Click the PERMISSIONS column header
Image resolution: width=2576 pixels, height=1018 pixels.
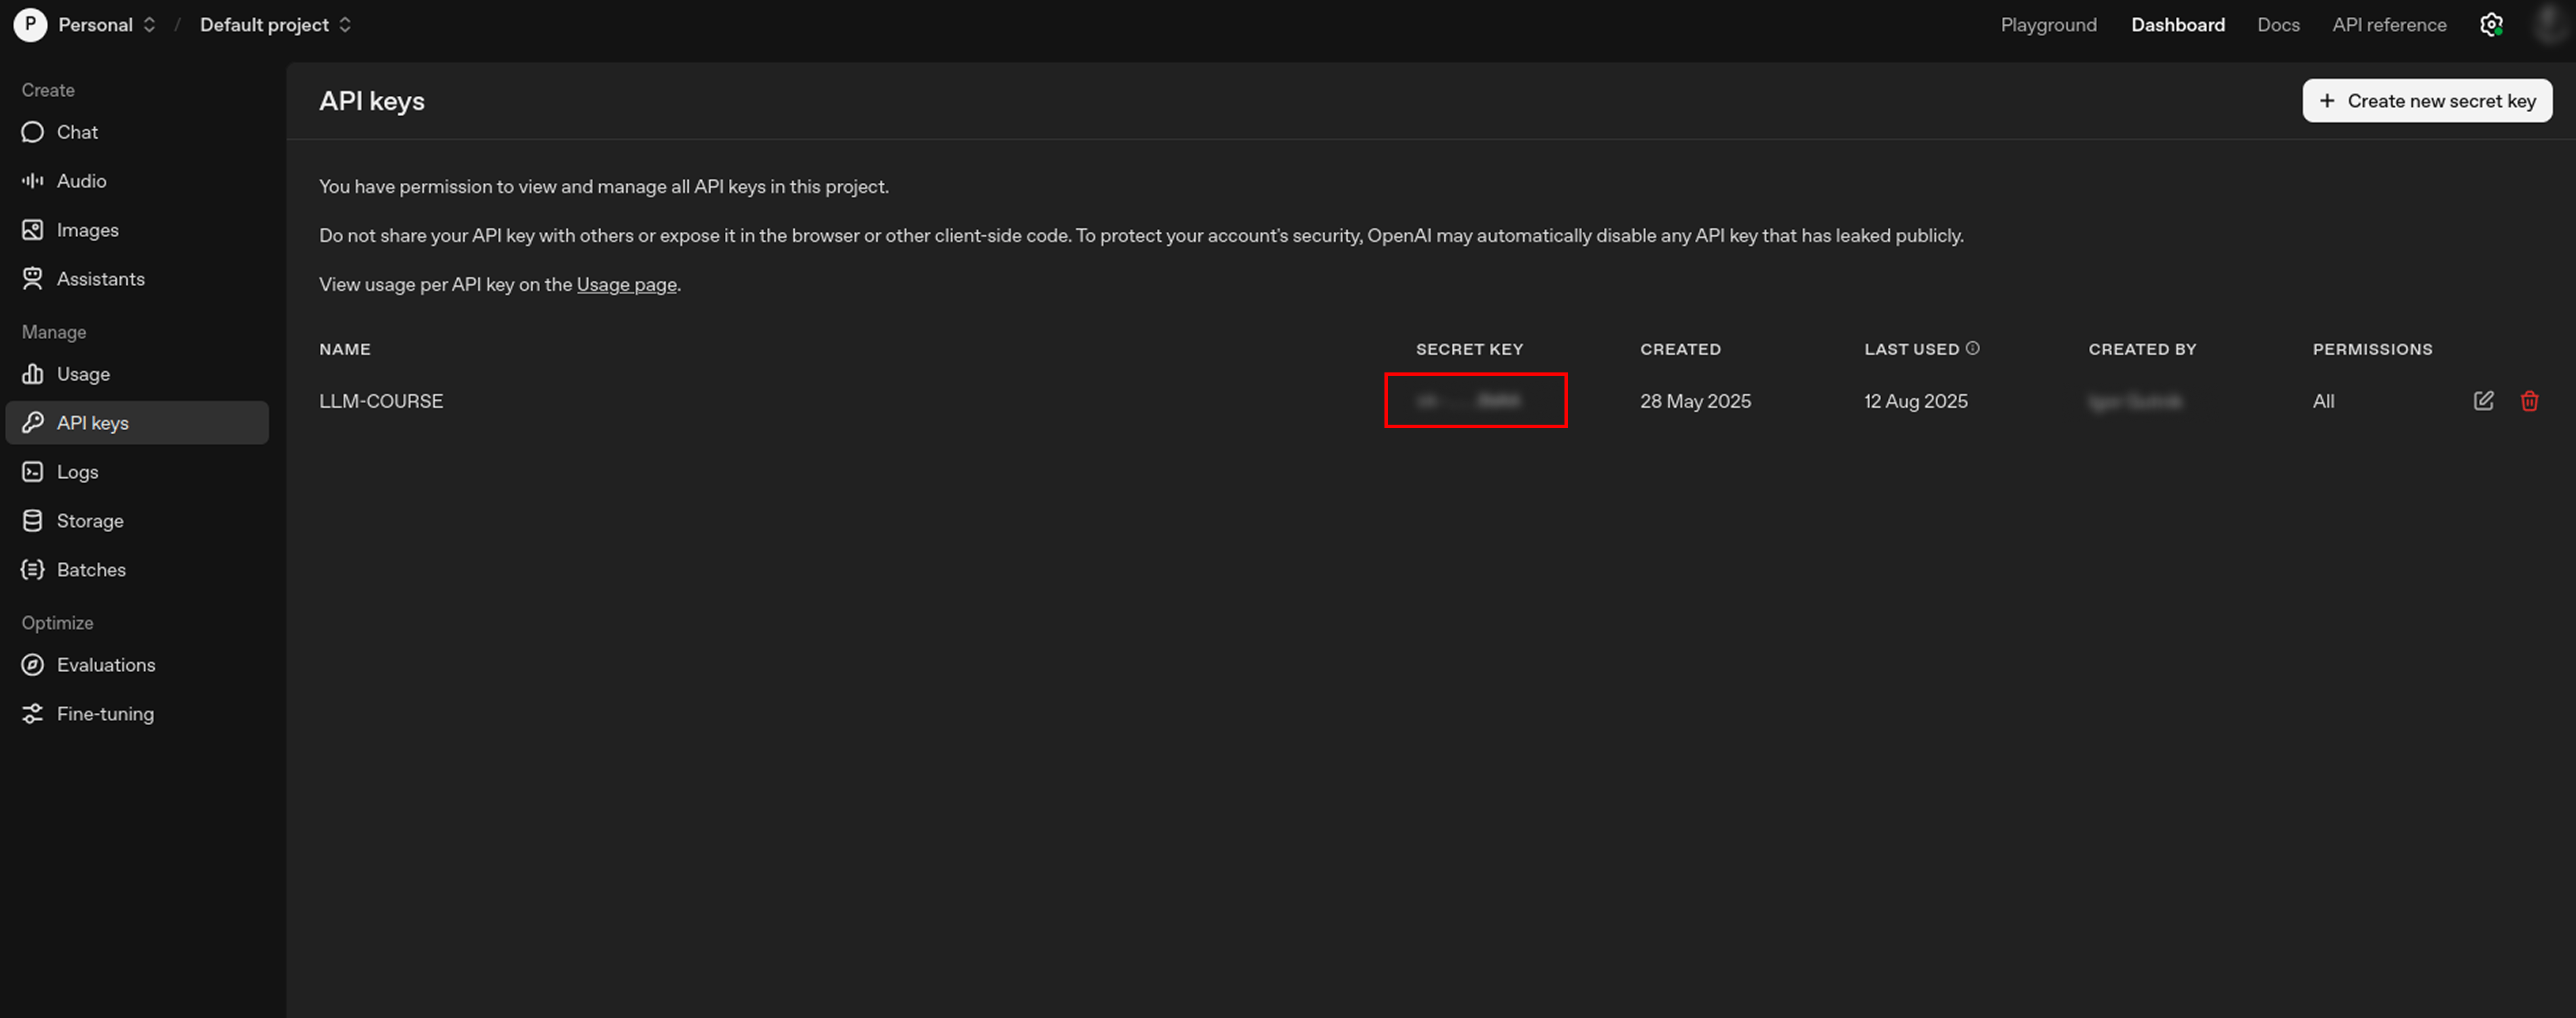pyautogui.click(x=2372, y=349)
